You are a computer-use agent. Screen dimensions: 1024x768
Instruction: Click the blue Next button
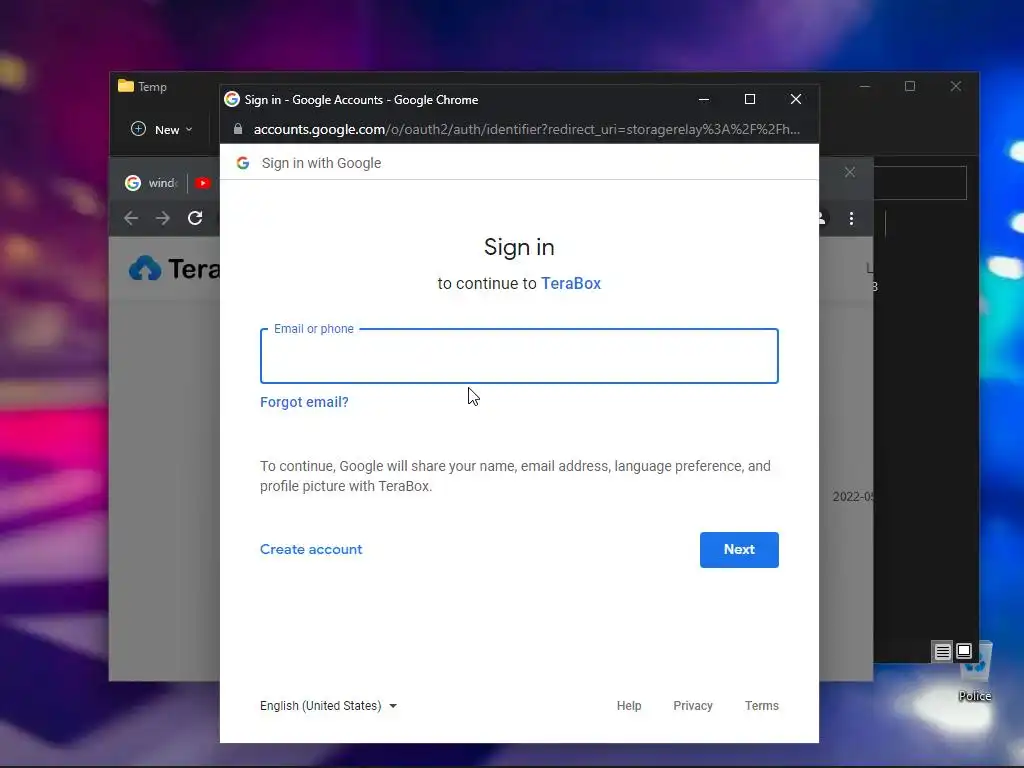pyautogui.click(x=739, y=550)
